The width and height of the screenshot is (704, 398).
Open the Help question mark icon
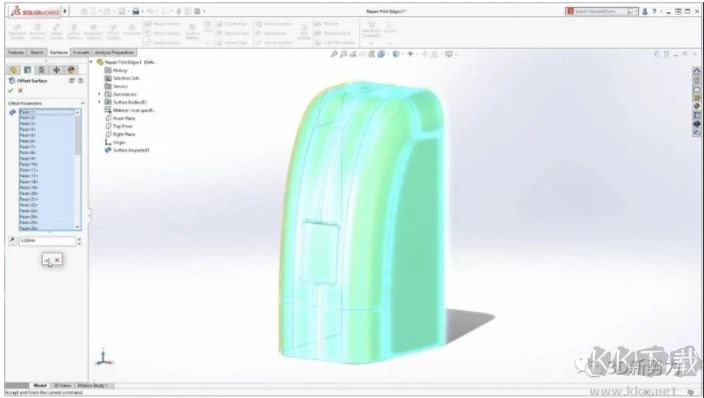click(654, 11)
